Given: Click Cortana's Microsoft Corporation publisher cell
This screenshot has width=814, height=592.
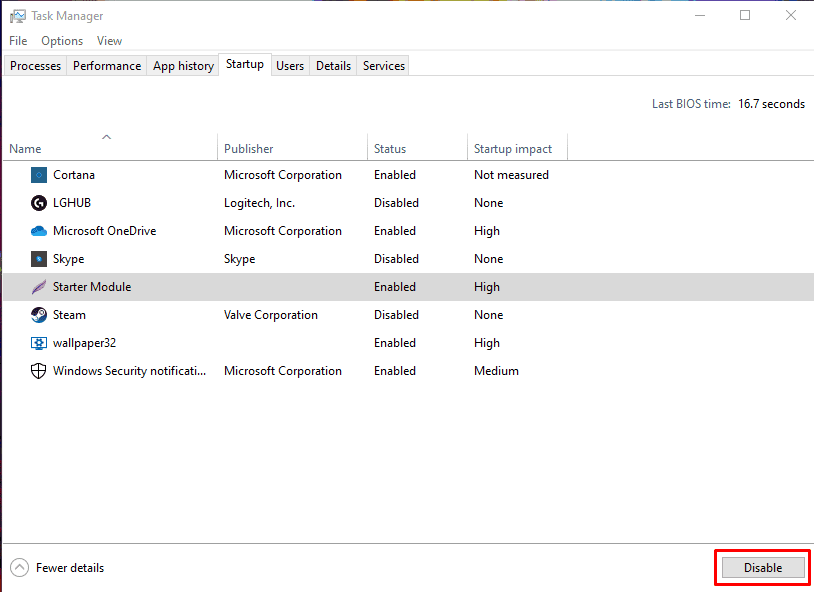Looking at the screenshot, I should (x=283, y=175).
